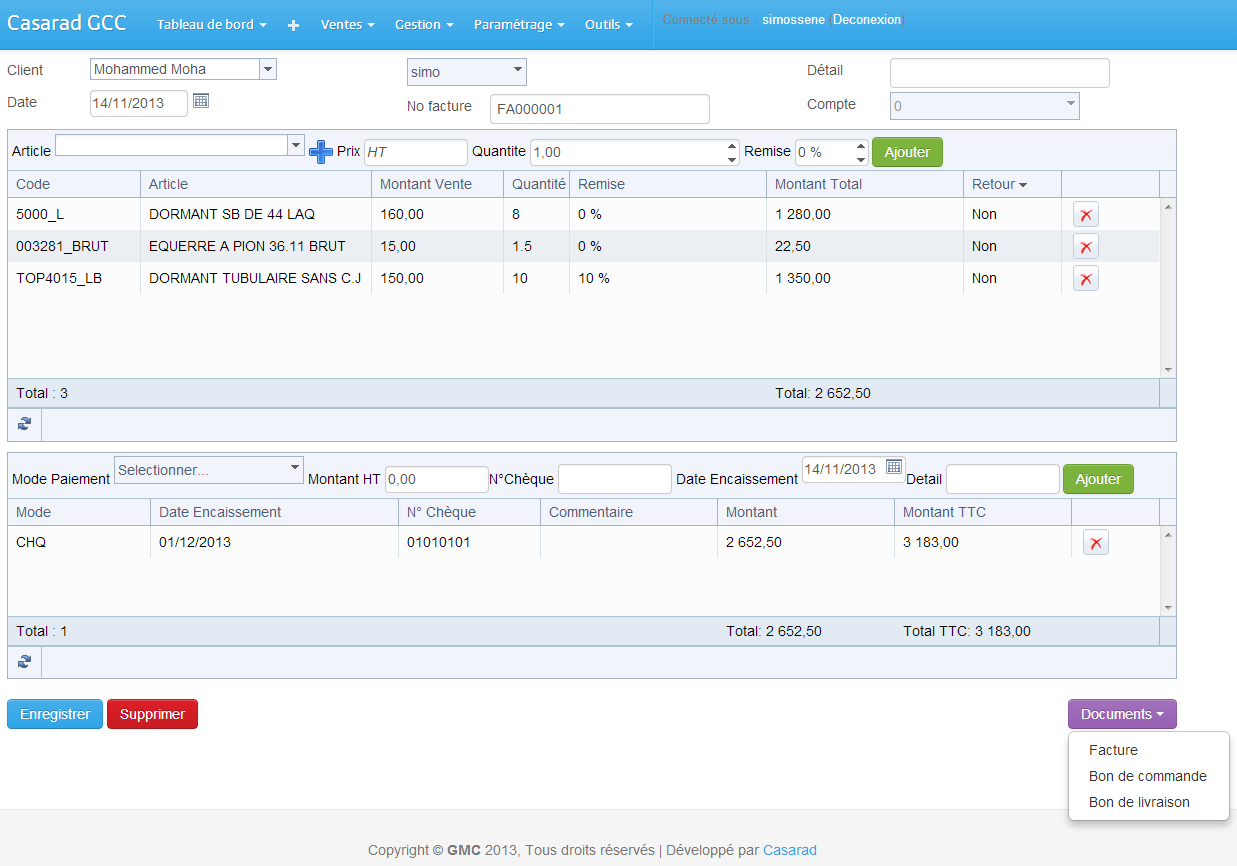
Task: Open the Documents dropdown button
Action: click(x=1122, y=714)
